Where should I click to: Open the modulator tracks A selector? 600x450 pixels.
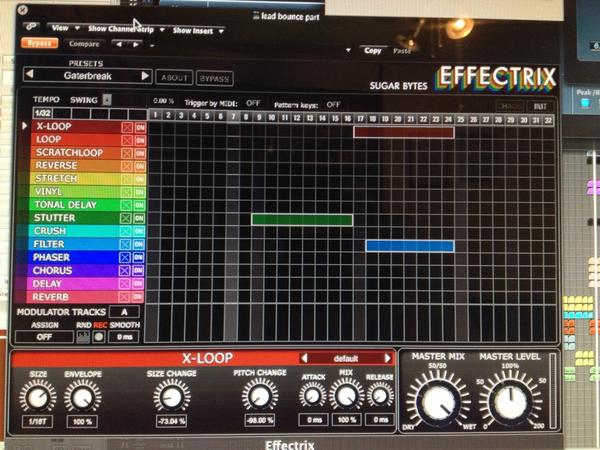(x=124, y=312)
